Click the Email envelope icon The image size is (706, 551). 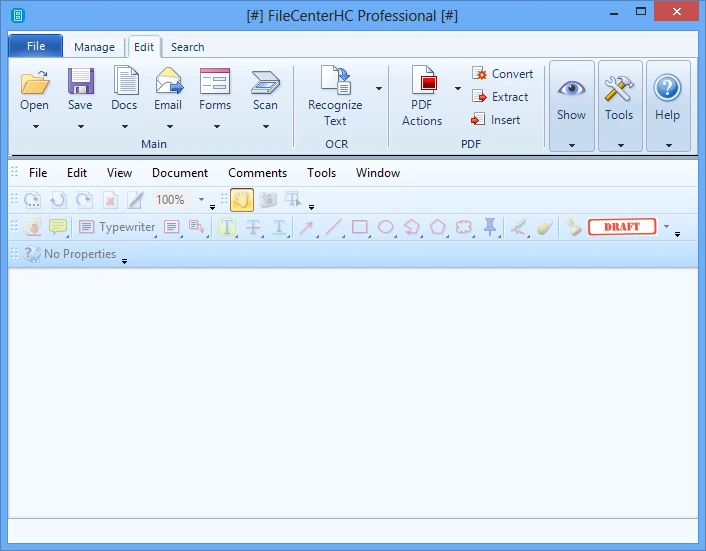pos(168,82)
